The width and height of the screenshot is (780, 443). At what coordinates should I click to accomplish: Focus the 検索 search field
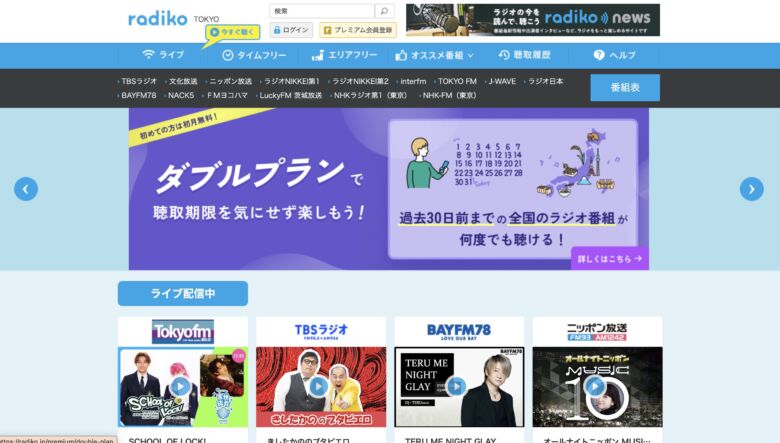322,10
